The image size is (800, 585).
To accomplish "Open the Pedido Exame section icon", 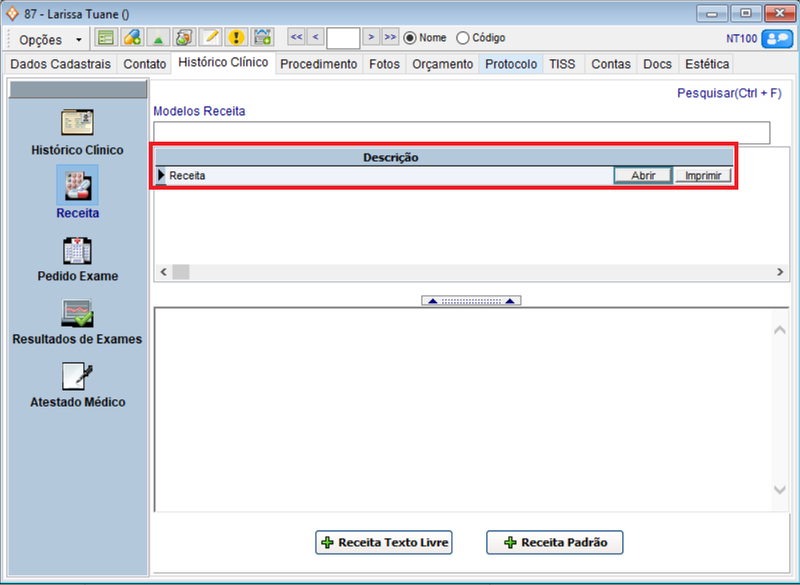I will click(x=77, y=250).
